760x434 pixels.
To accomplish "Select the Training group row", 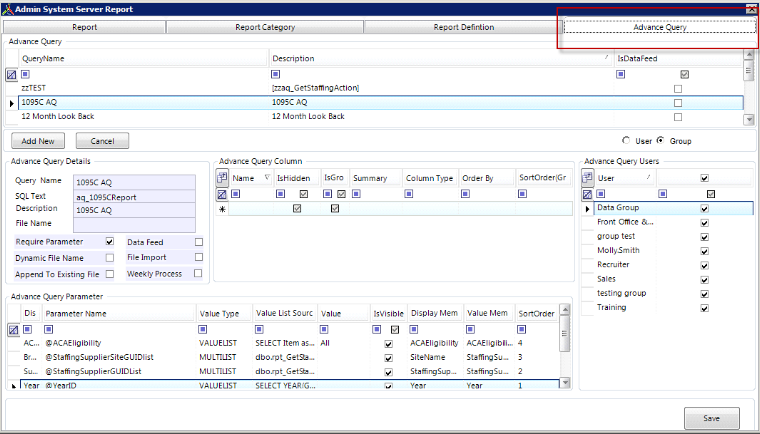I will pyautogui.click(x=667, y=307).
